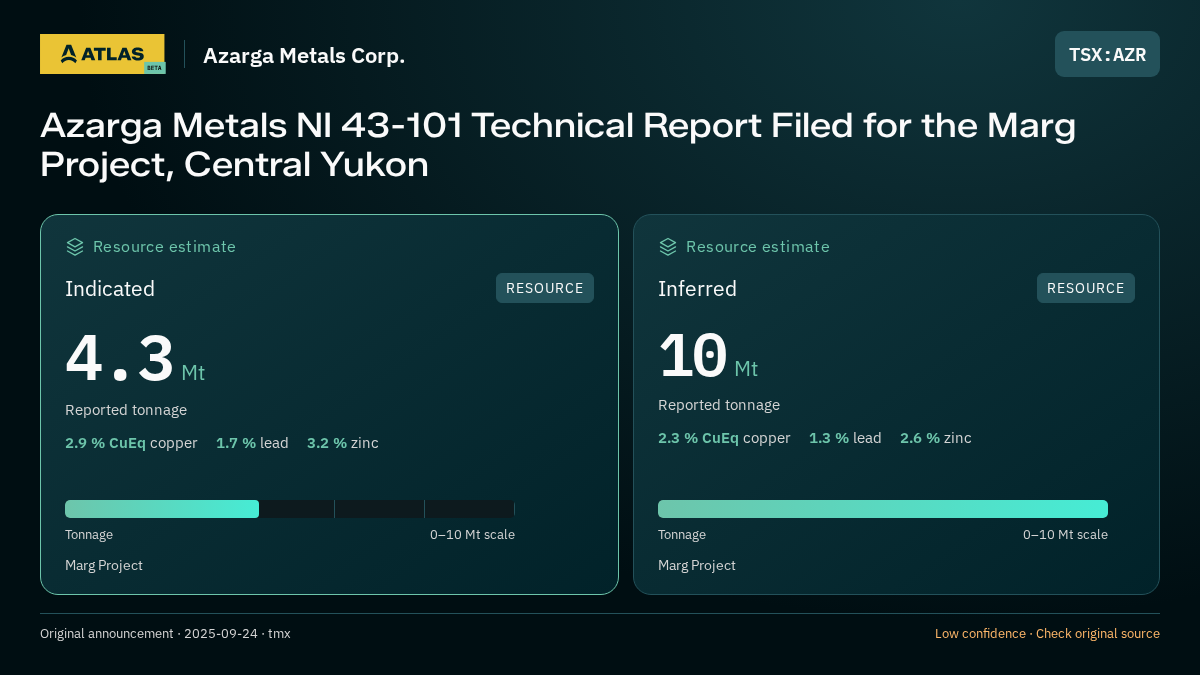This screenshot has height=675, width=1200.
Task: Click 'Resource estimate' label on Indicated card
Action: tap(164, 247)
